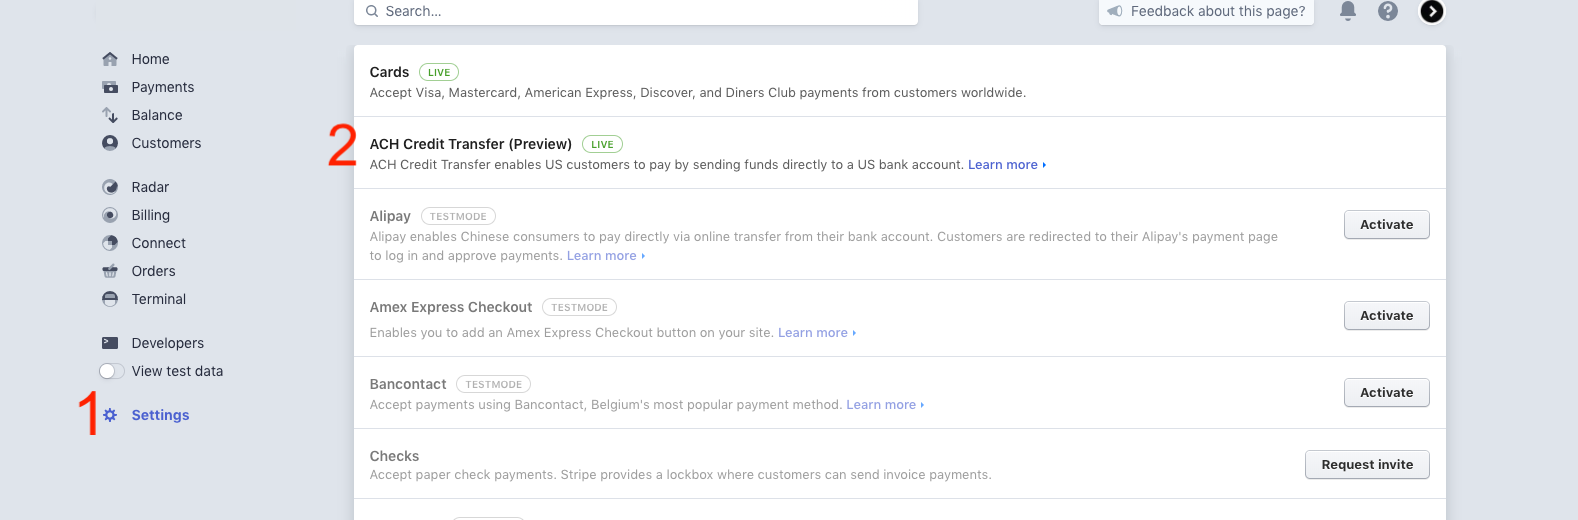The height and width of the screenshot is (520, 1578).
Task: Click the megaphone feedback icon
Action: point(1115,11)
